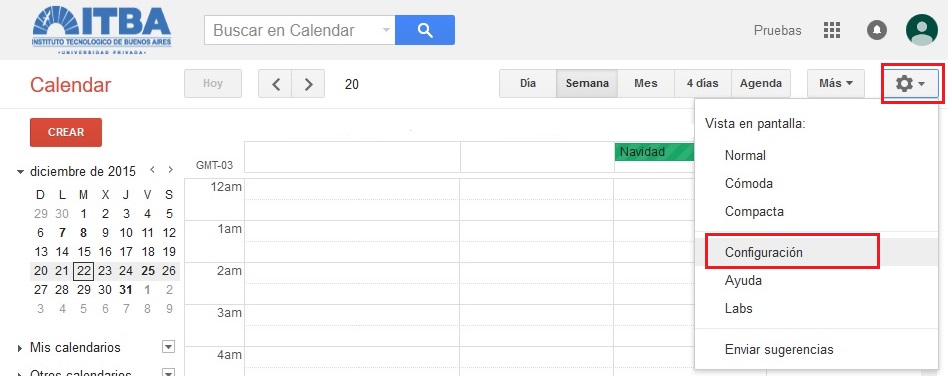Open the Más dropdown
The width and height of the screenshot is (948, 376).
(836, 84)
